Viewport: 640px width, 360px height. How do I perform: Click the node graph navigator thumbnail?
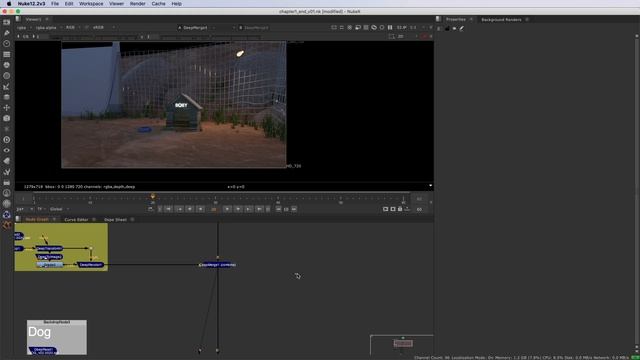pyautogui.click(x=403, y=344)
